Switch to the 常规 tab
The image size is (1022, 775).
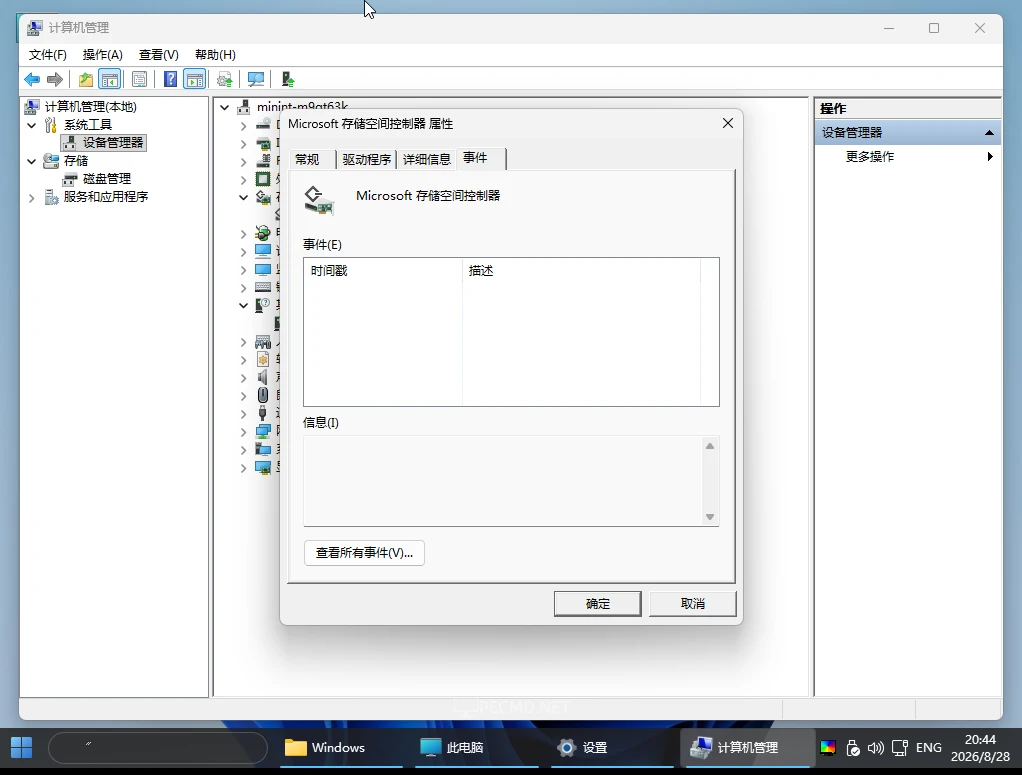coord(307,160)
